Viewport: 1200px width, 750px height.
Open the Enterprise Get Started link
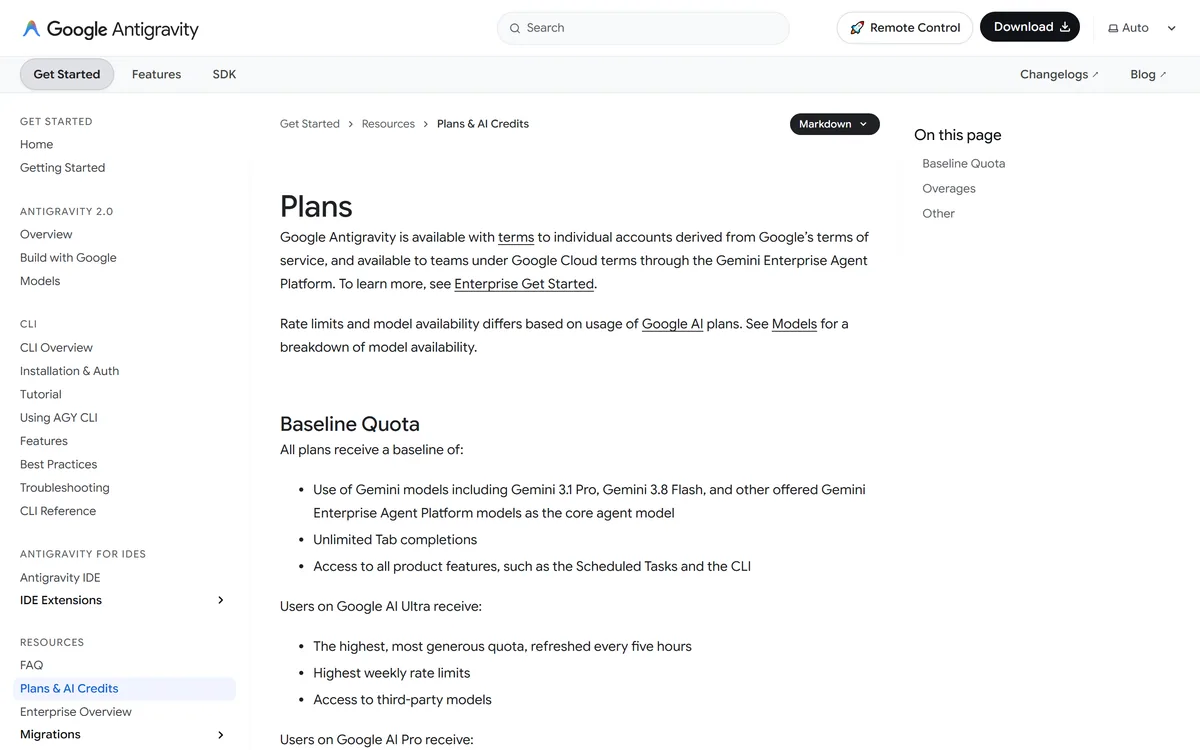(x=524, y=284)
